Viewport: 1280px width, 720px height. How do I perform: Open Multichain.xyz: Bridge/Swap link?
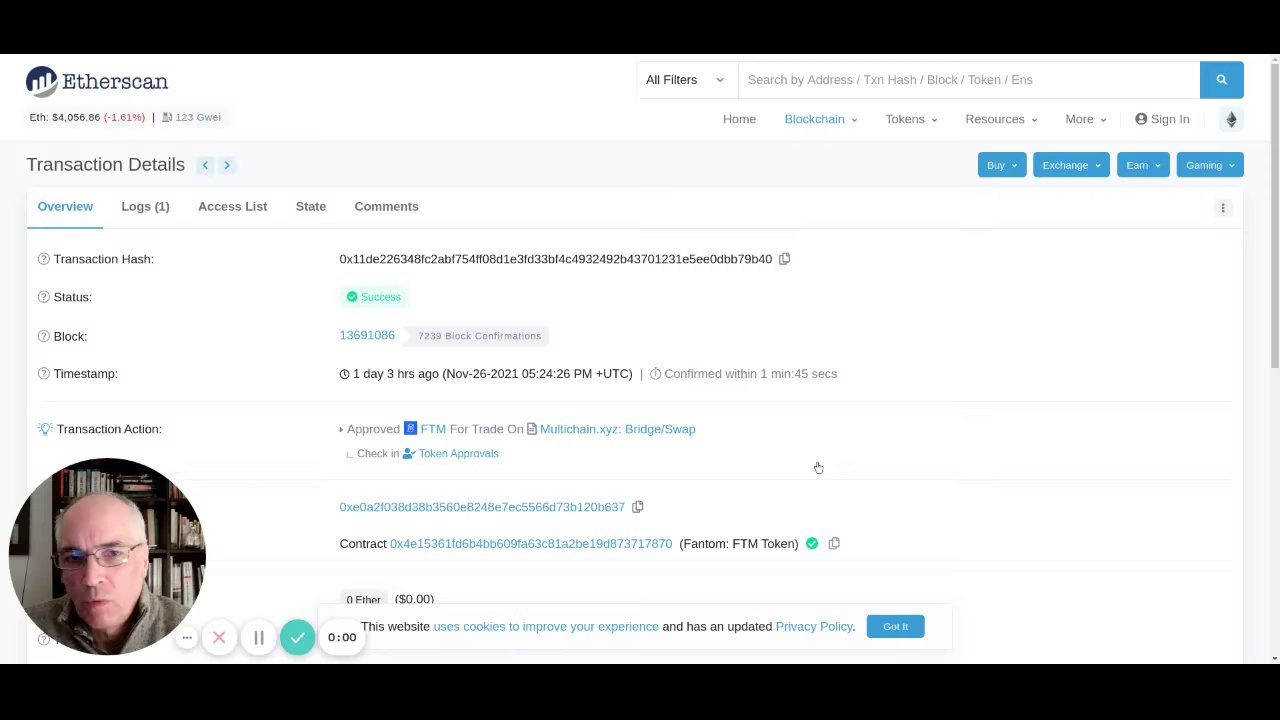(617, 429)
